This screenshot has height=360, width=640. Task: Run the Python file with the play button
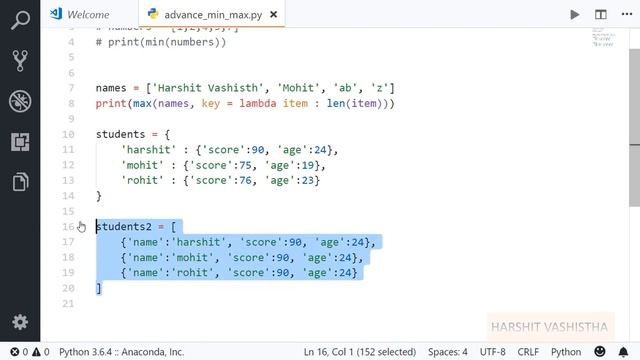pyautogui.click(x=575, y=15)
